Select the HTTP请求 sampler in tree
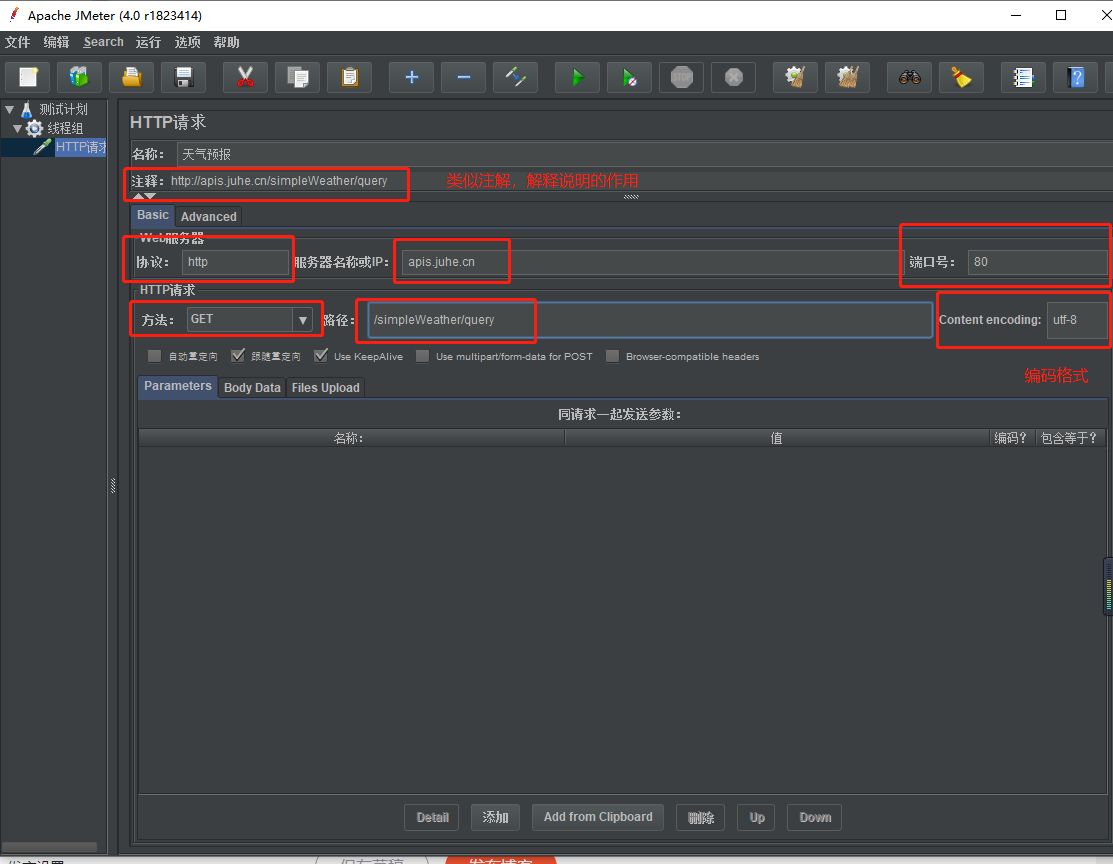Image resolution: width=1113 pixels, height=864 pixels. (80, 147)
